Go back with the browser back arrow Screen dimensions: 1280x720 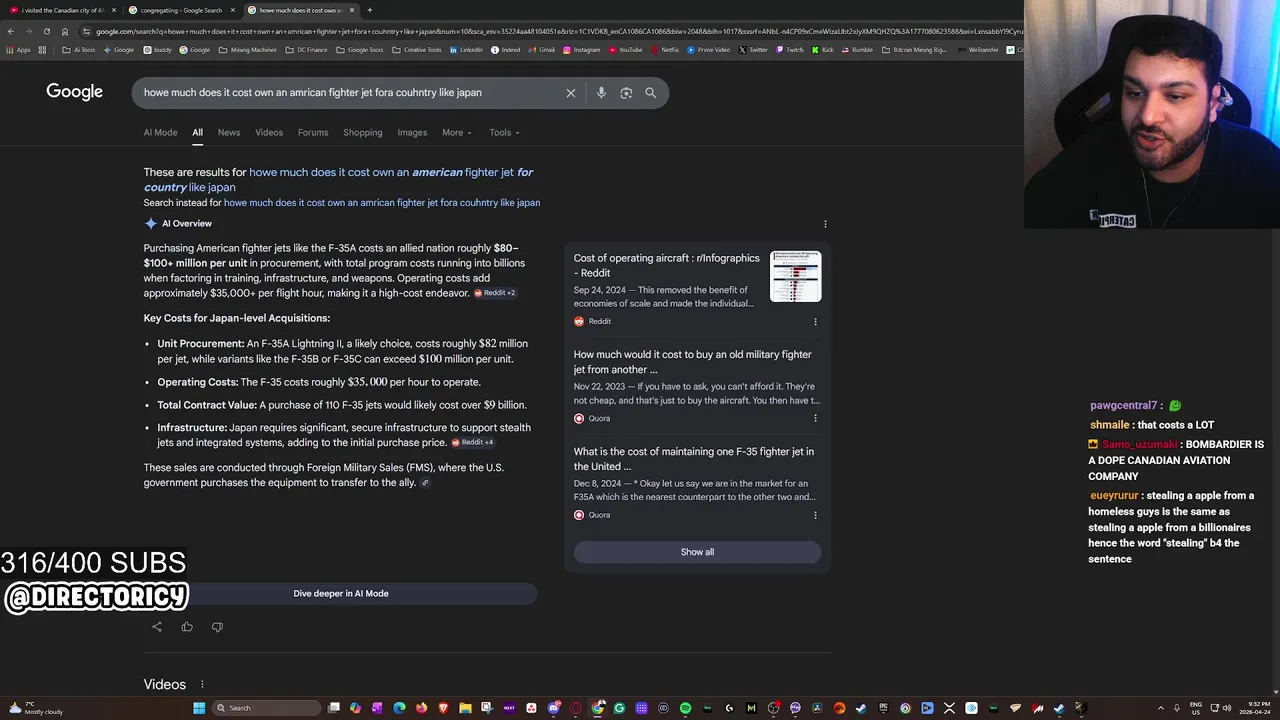(11, 31)
